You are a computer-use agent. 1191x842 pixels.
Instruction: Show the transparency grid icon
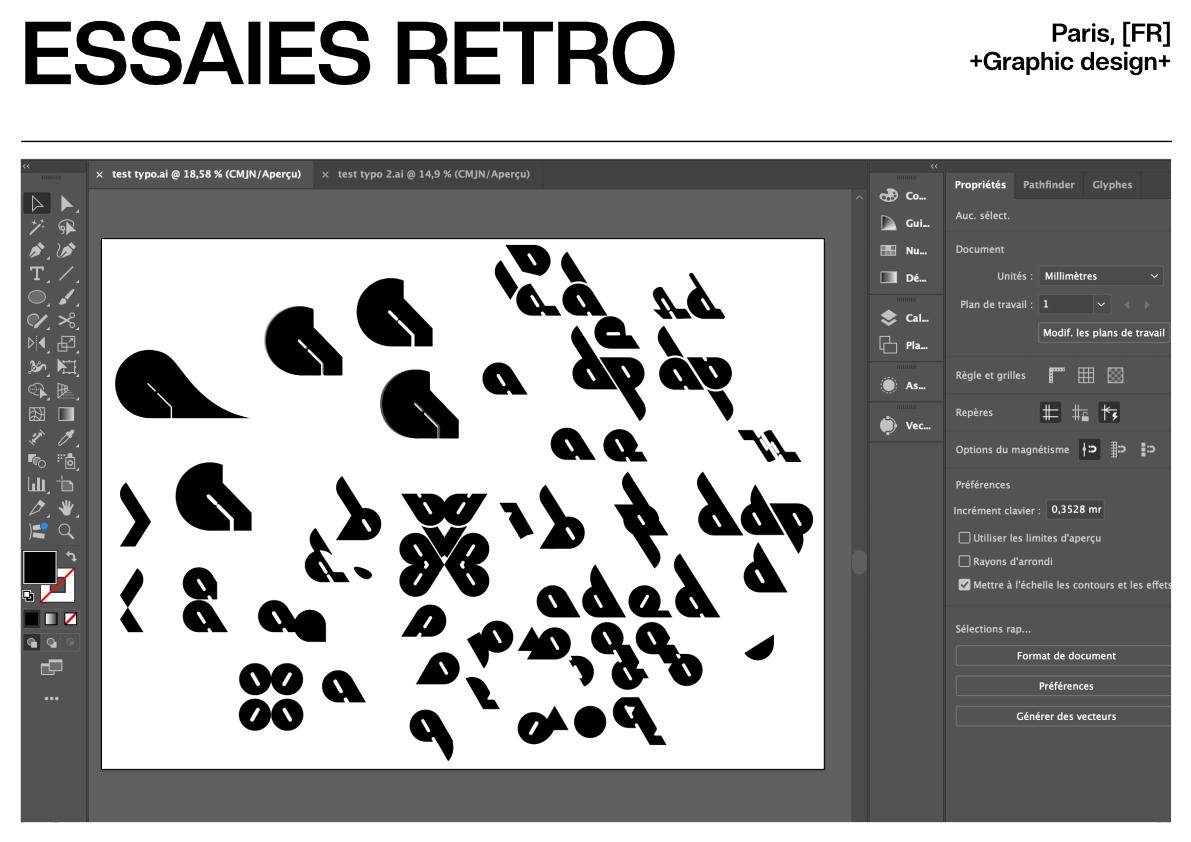(x=1115, y=376)
